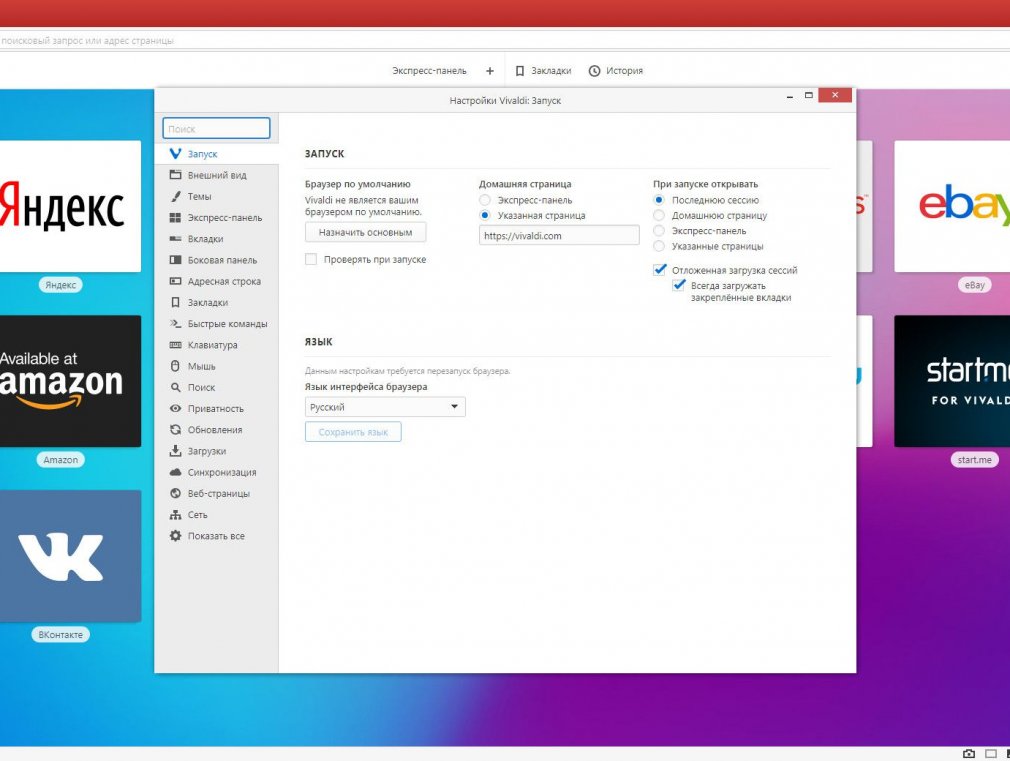The image size is (1010, 761).
Task: Open Синхронизация settings via cloud icon
Action: coord(175,472)
